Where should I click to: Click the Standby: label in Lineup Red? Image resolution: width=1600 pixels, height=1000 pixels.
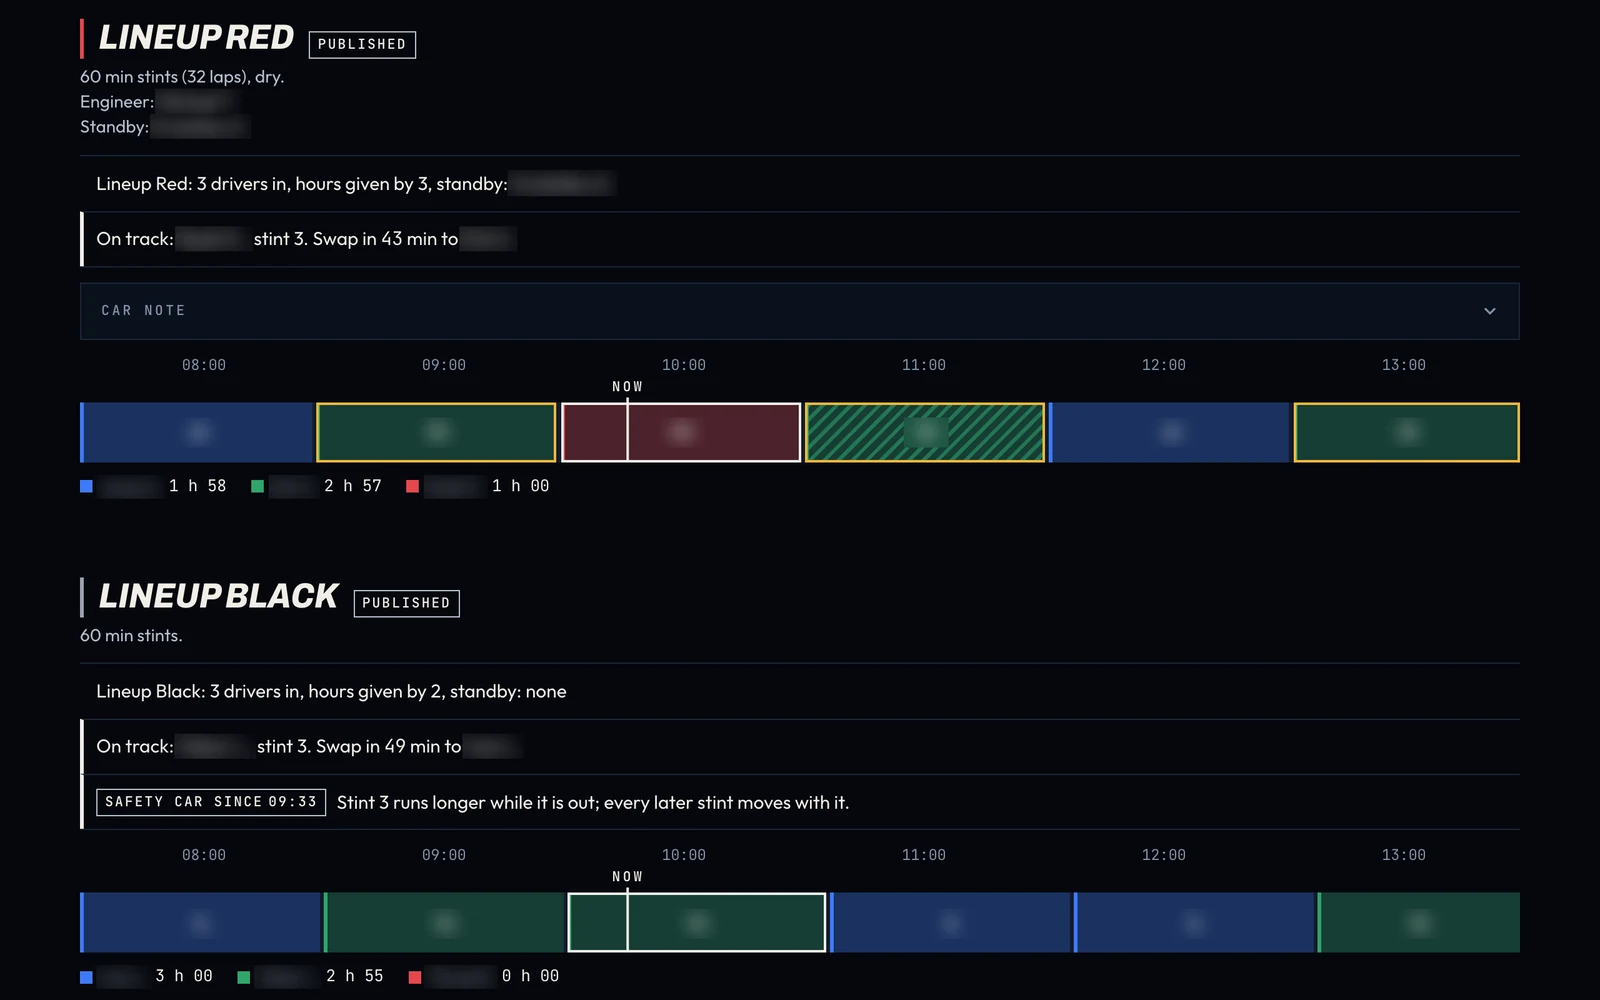point(114,127)
